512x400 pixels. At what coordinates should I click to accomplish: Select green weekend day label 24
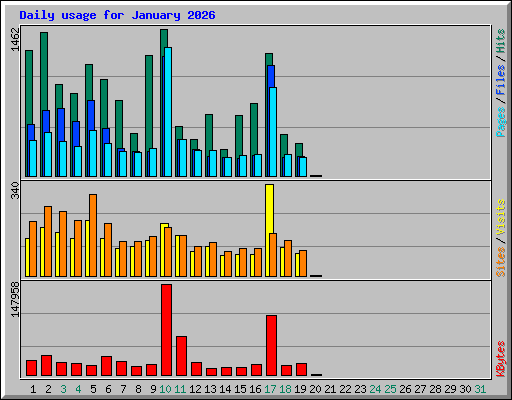pos(375,389)
